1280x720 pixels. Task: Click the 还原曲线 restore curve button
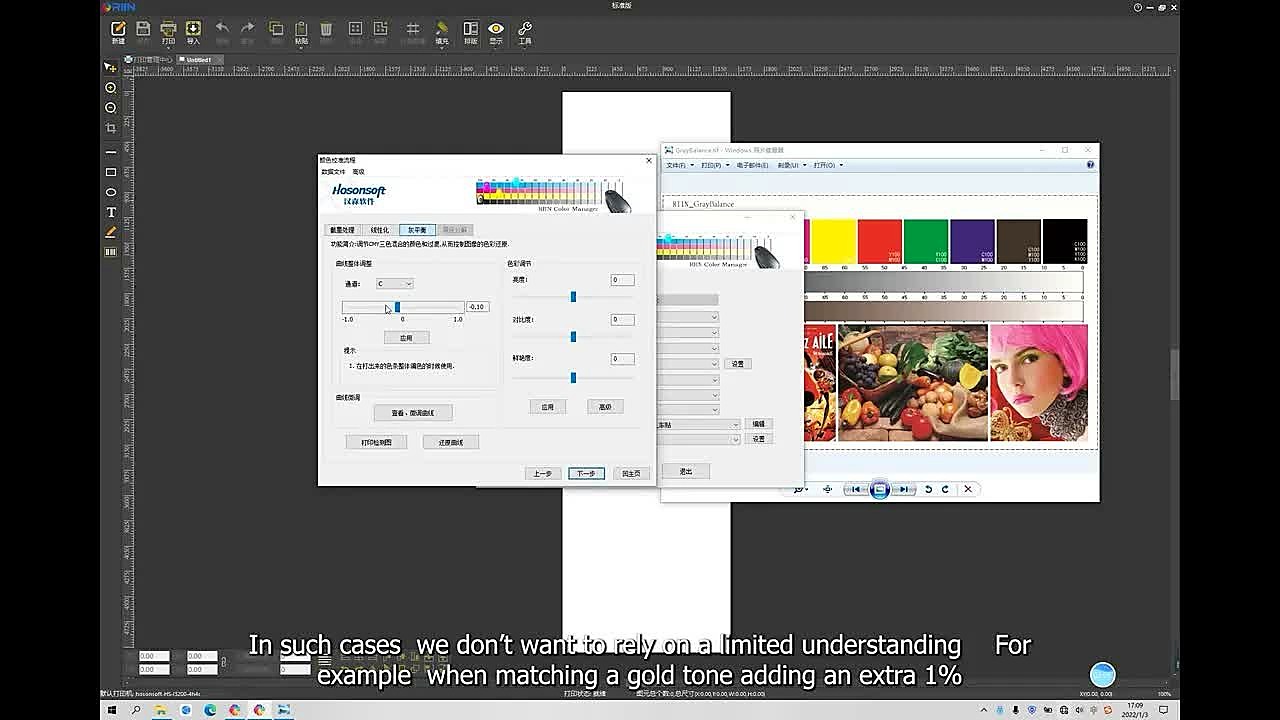point(451,442)
